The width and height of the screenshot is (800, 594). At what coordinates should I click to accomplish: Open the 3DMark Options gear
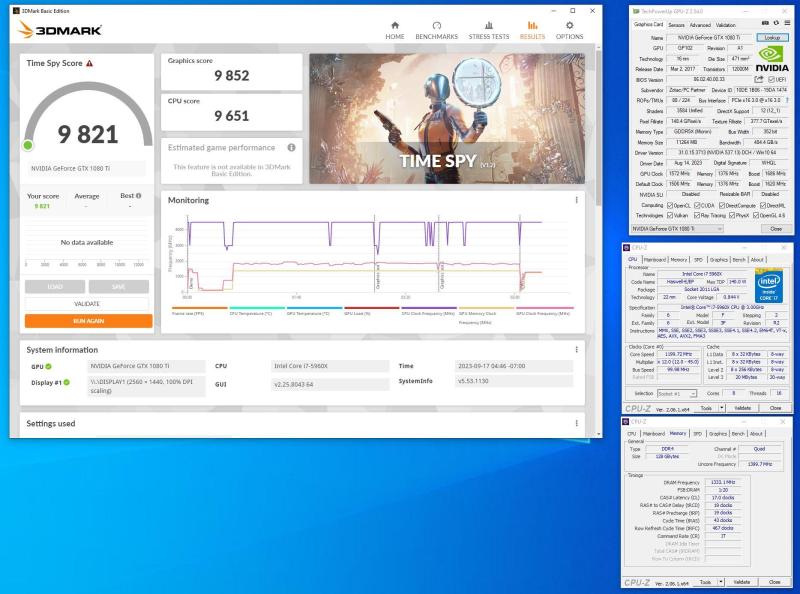click(569, 29)
